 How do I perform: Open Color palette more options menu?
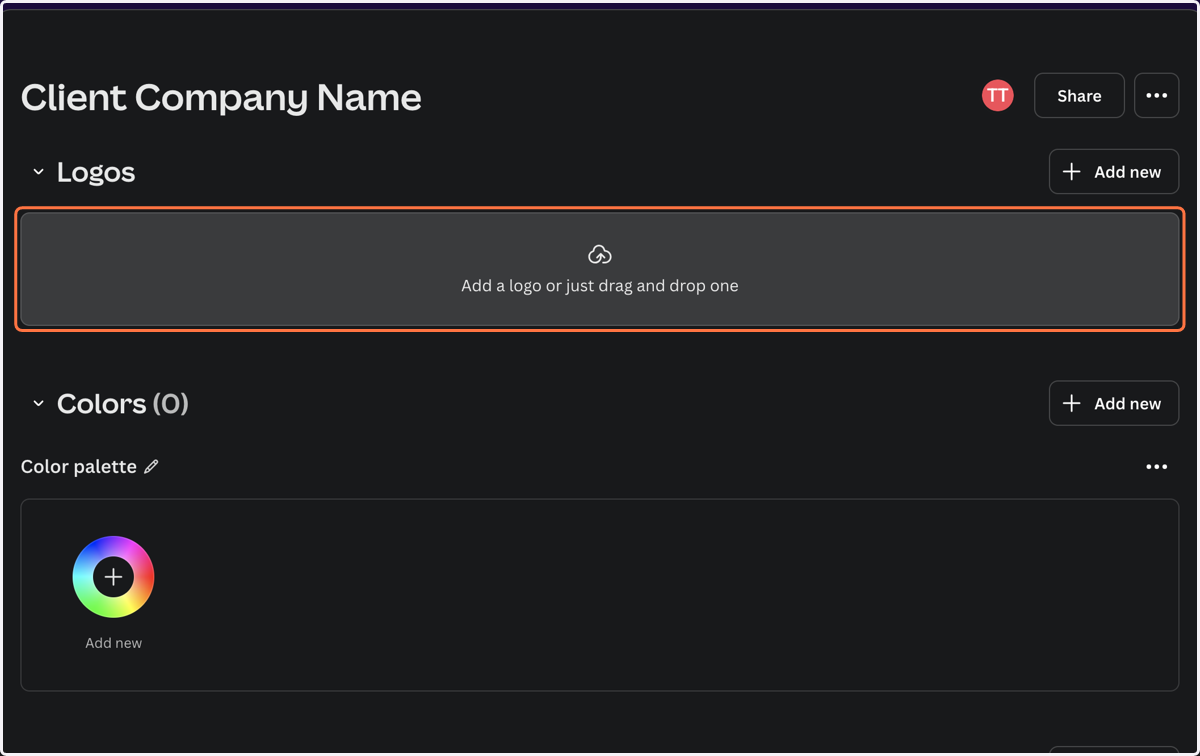click(x=1157, y=467)
